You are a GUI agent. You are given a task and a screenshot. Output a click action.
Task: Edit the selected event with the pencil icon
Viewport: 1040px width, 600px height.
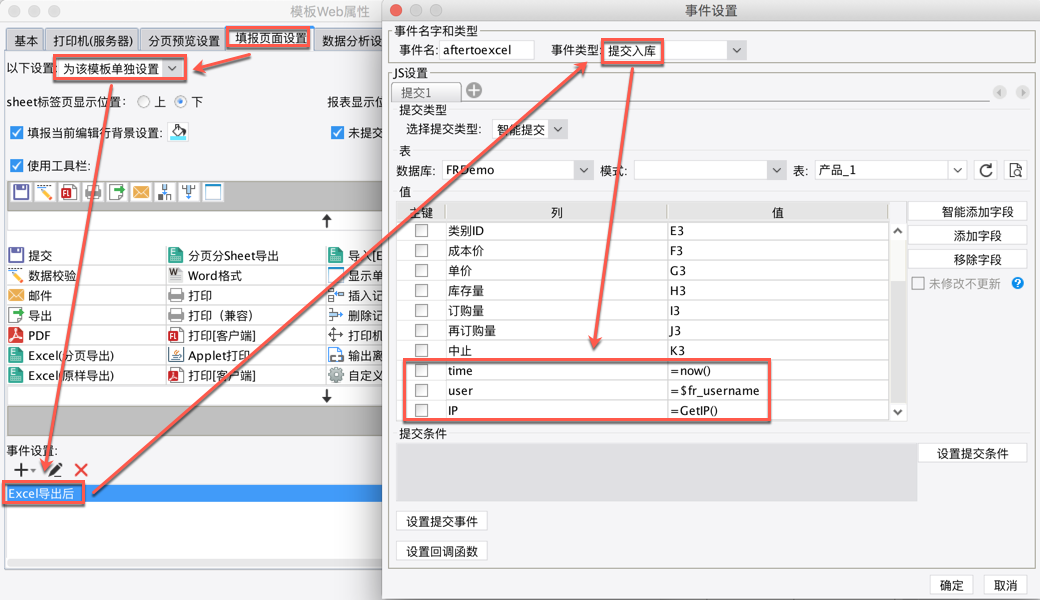tap(54, 469)
